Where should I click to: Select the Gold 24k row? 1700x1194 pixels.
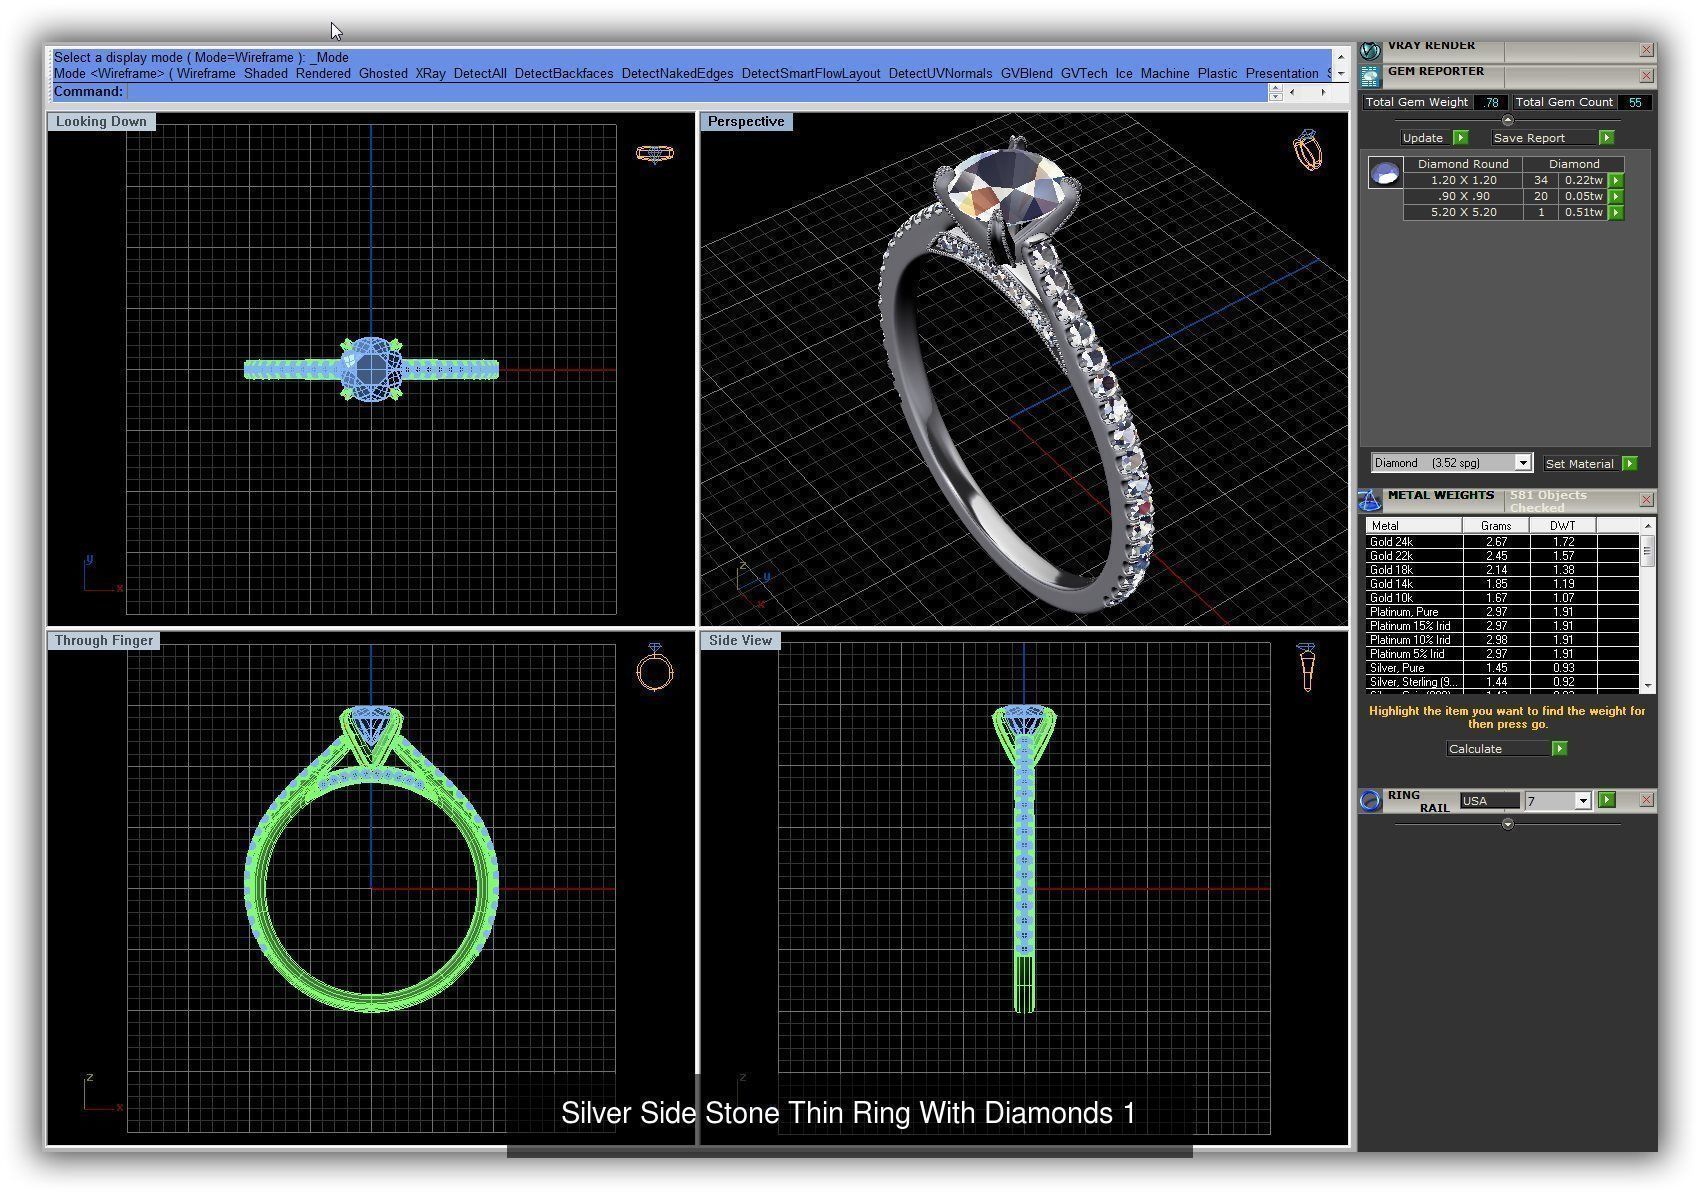pos(1502,542)
